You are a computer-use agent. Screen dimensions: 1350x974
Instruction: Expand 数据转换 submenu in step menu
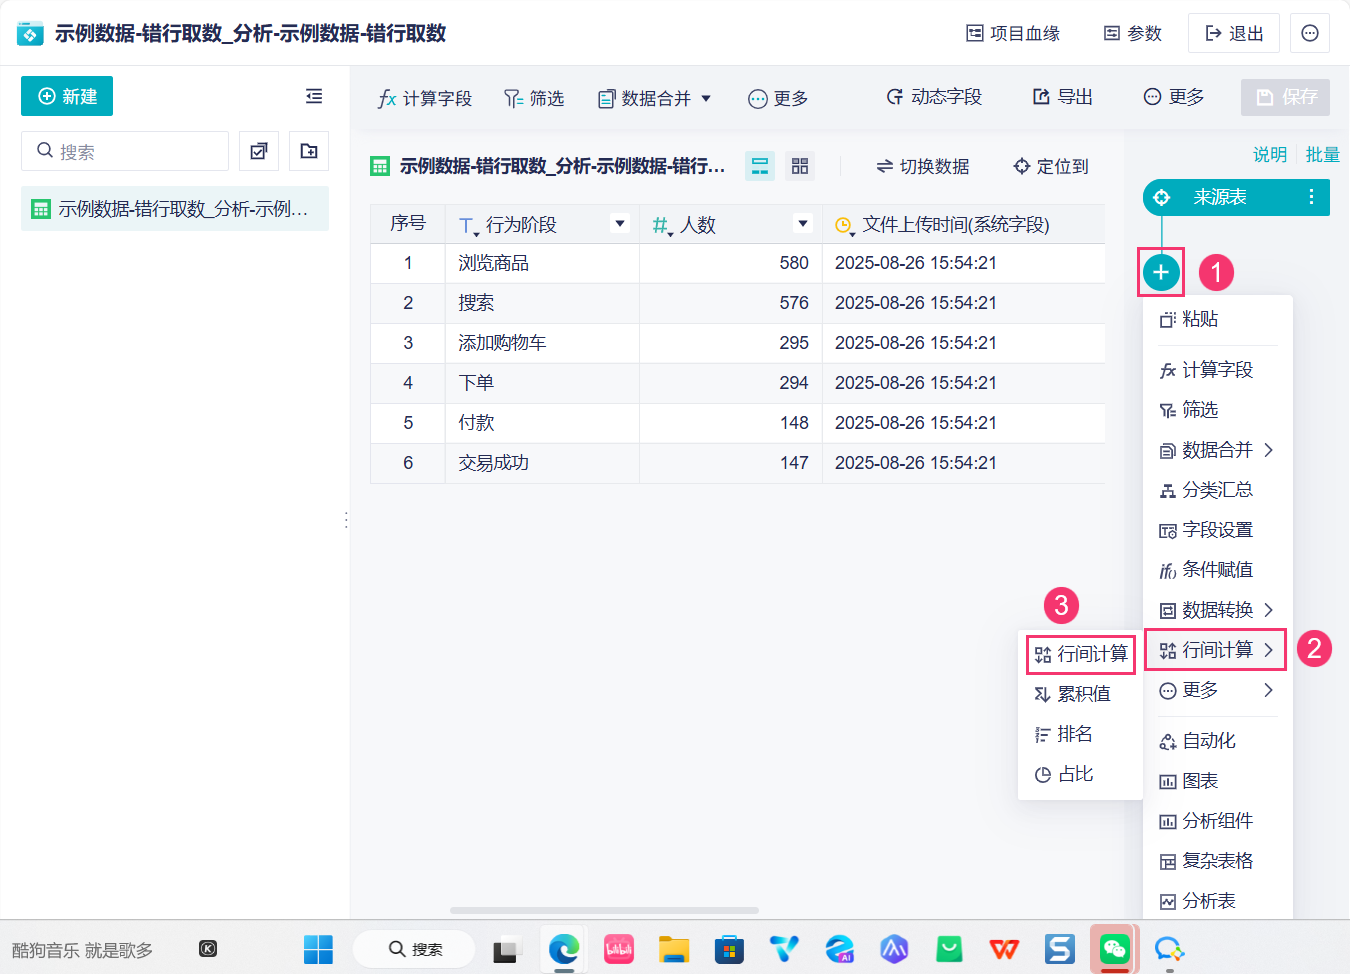(x=1218, y=610)
